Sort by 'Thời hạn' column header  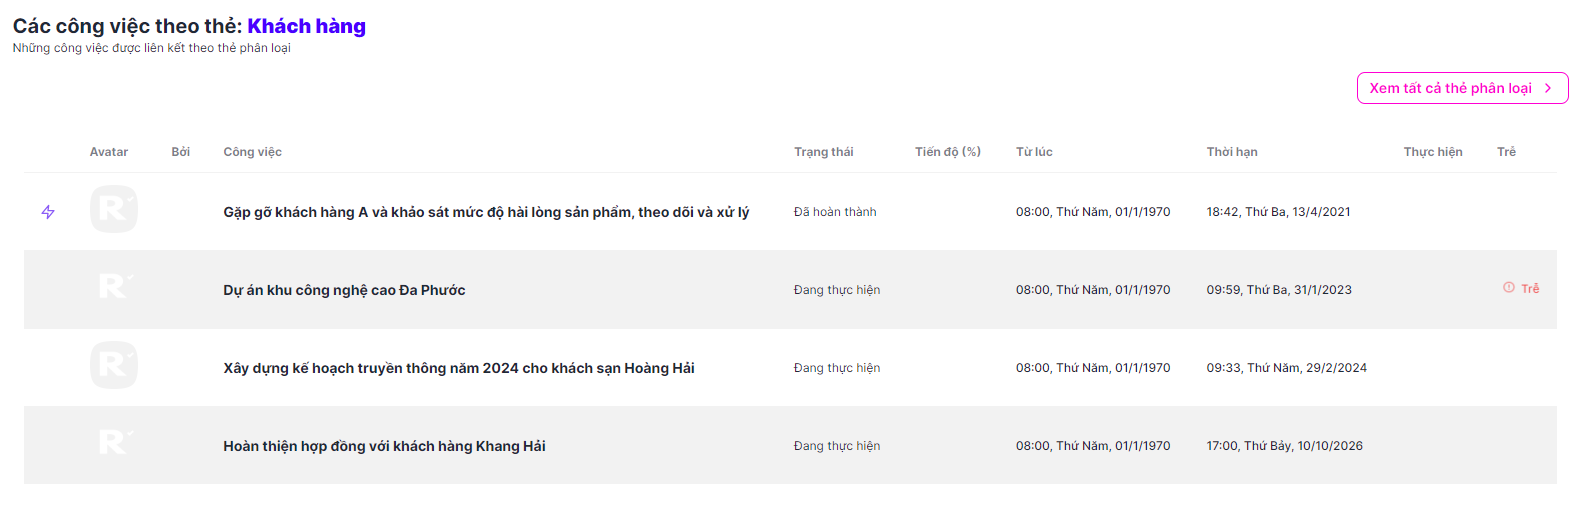point(1231,152)
